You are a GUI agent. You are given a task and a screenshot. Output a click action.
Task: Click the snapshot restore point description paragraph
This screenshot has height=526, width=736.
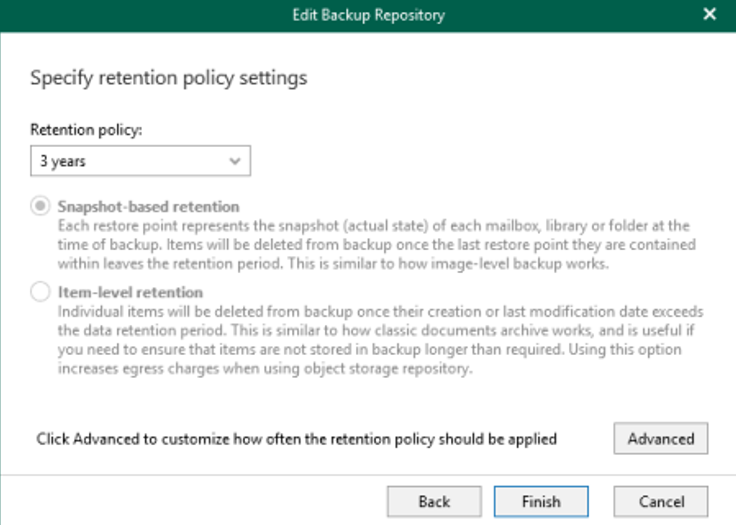pos(376,244)
